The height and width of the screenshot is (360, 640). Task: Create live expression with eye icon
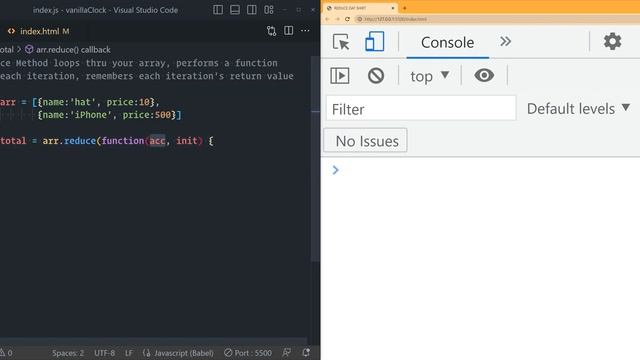click(484, 76)
